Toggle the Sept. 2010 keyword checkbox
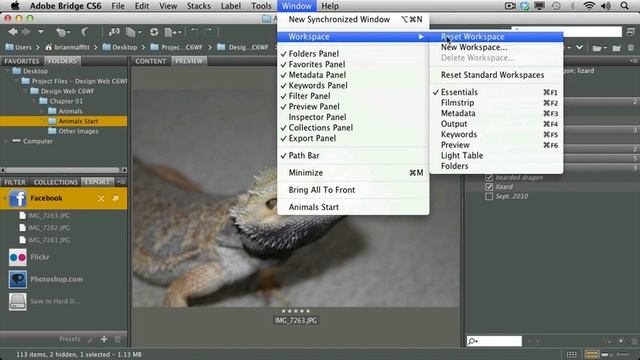The width and height of the screenshot is (640, 360). (489, 196)
